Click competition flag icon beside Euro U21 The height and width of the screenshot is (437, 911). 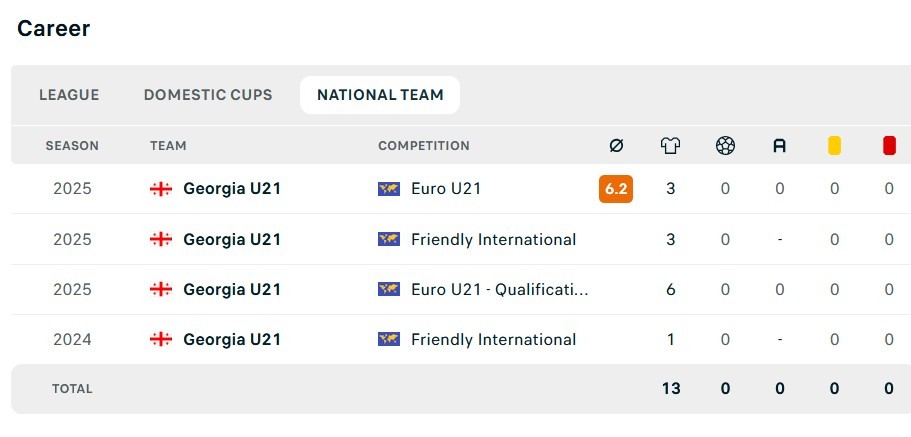point(389,188)
